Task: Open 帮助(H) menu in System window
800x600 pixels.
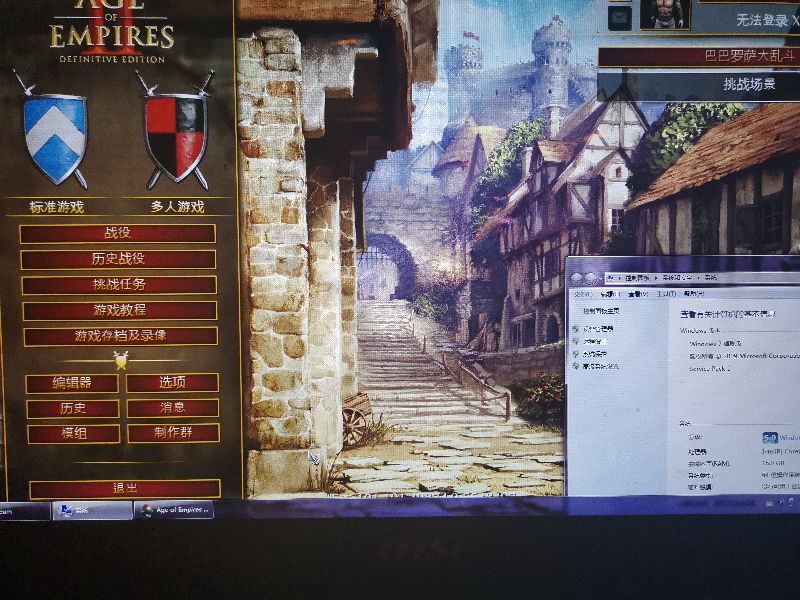Action: click(694, 294)
